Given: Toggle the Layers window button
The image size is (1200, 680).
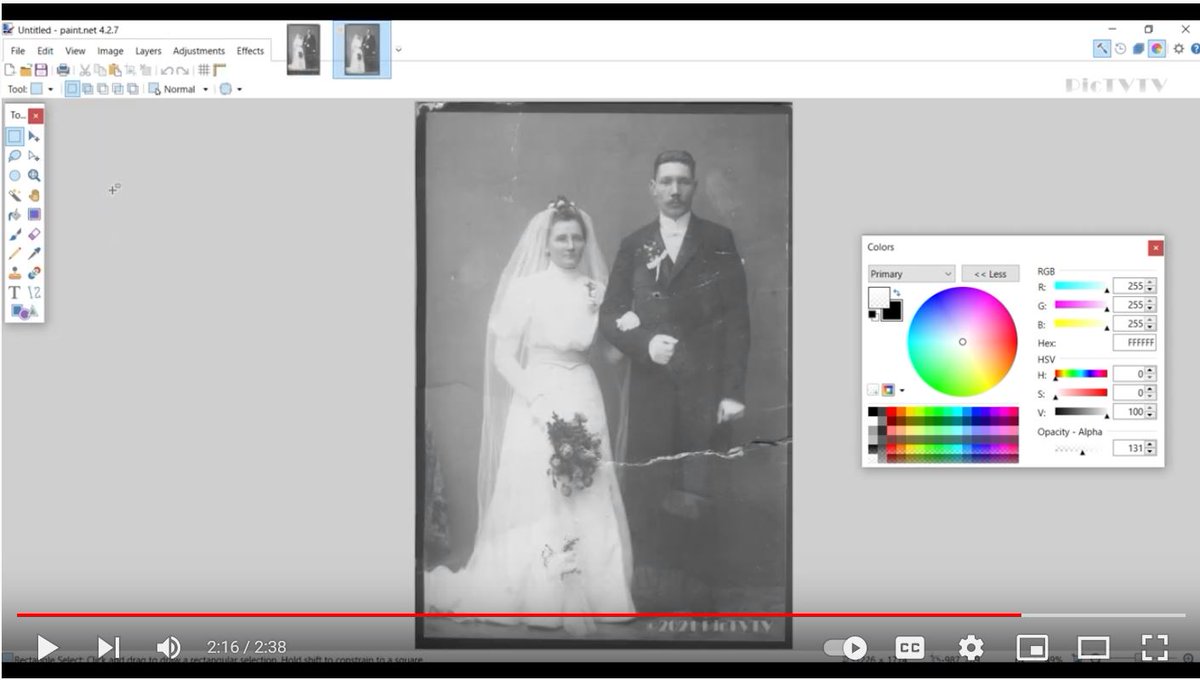Looking at the screenshot, I should pyautogui.click(x=1139, y=48).
